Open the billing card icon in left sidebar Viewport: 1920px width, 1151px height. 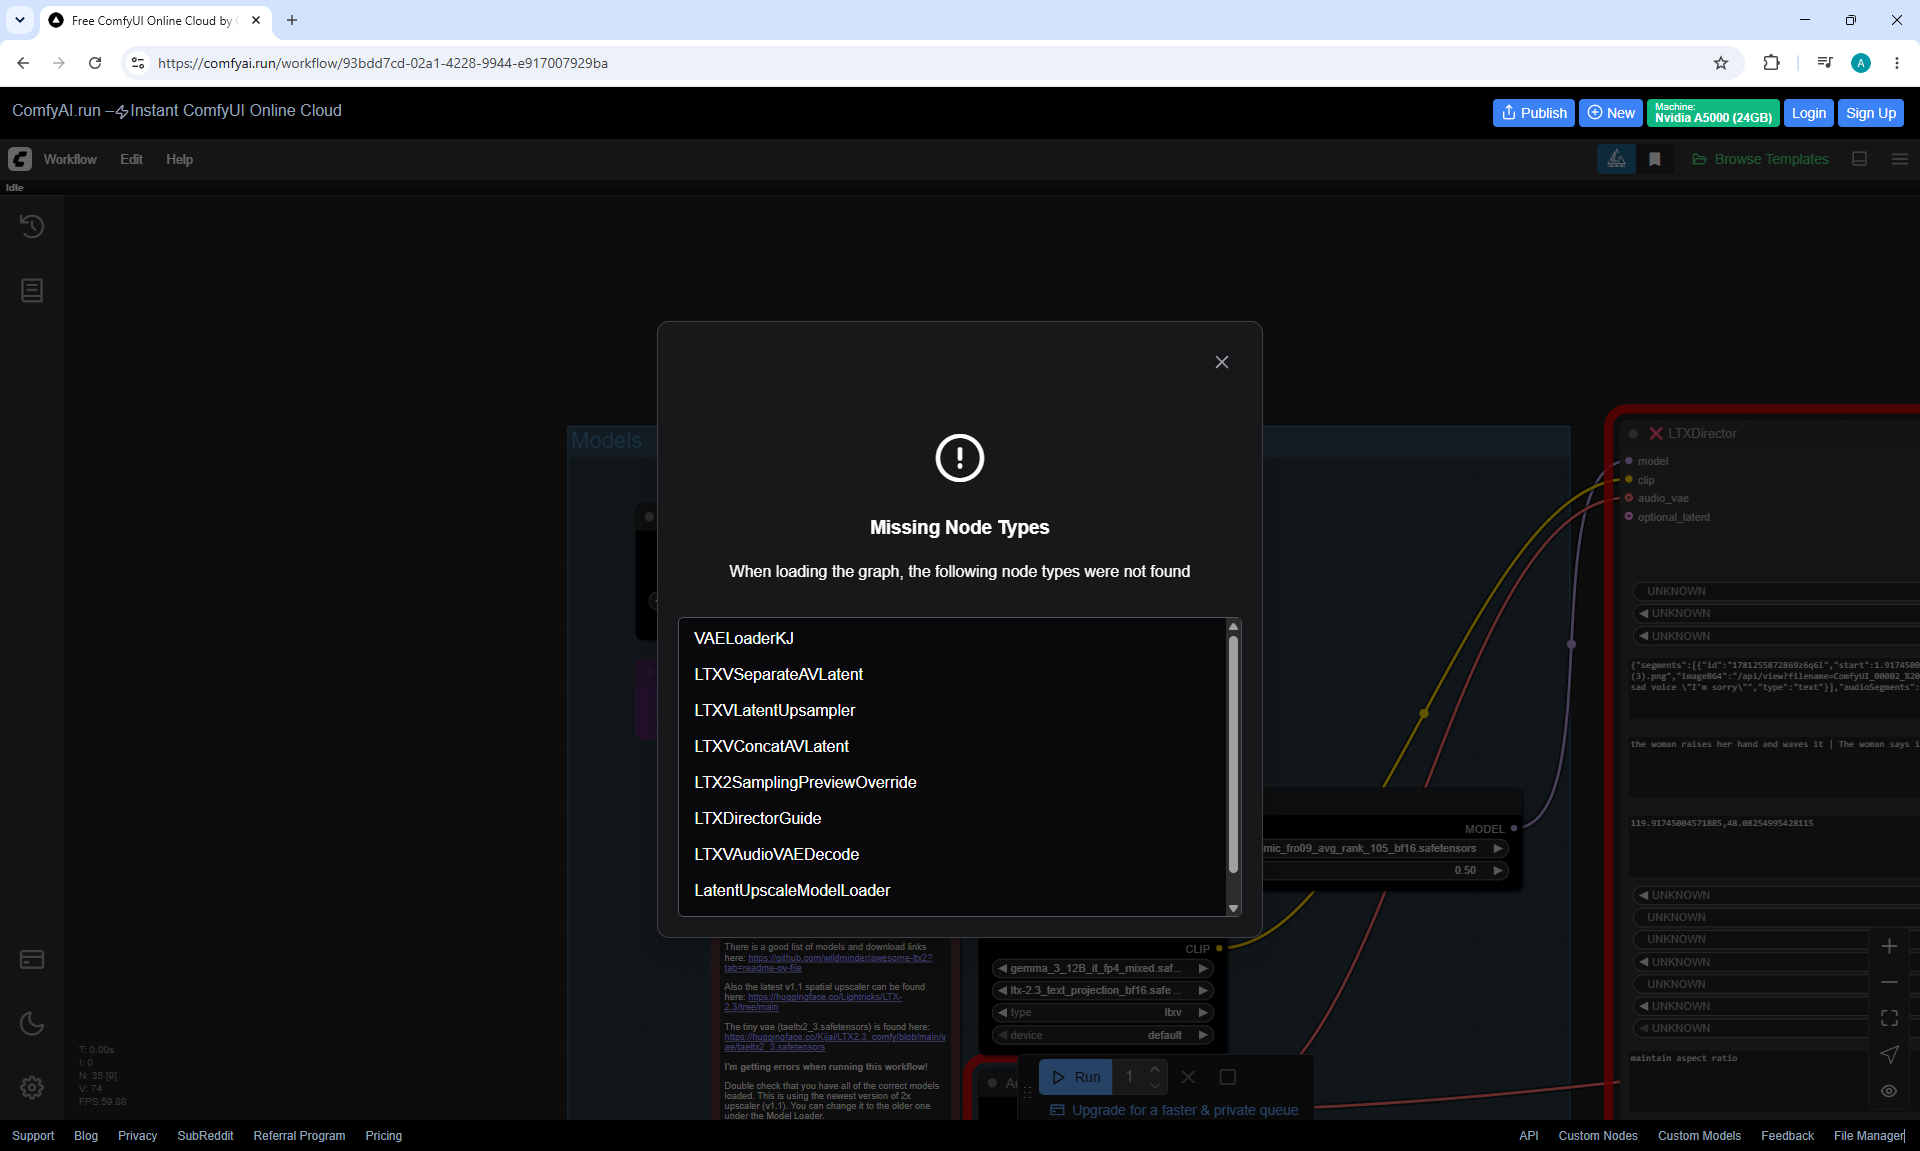[x=32, y=959]
